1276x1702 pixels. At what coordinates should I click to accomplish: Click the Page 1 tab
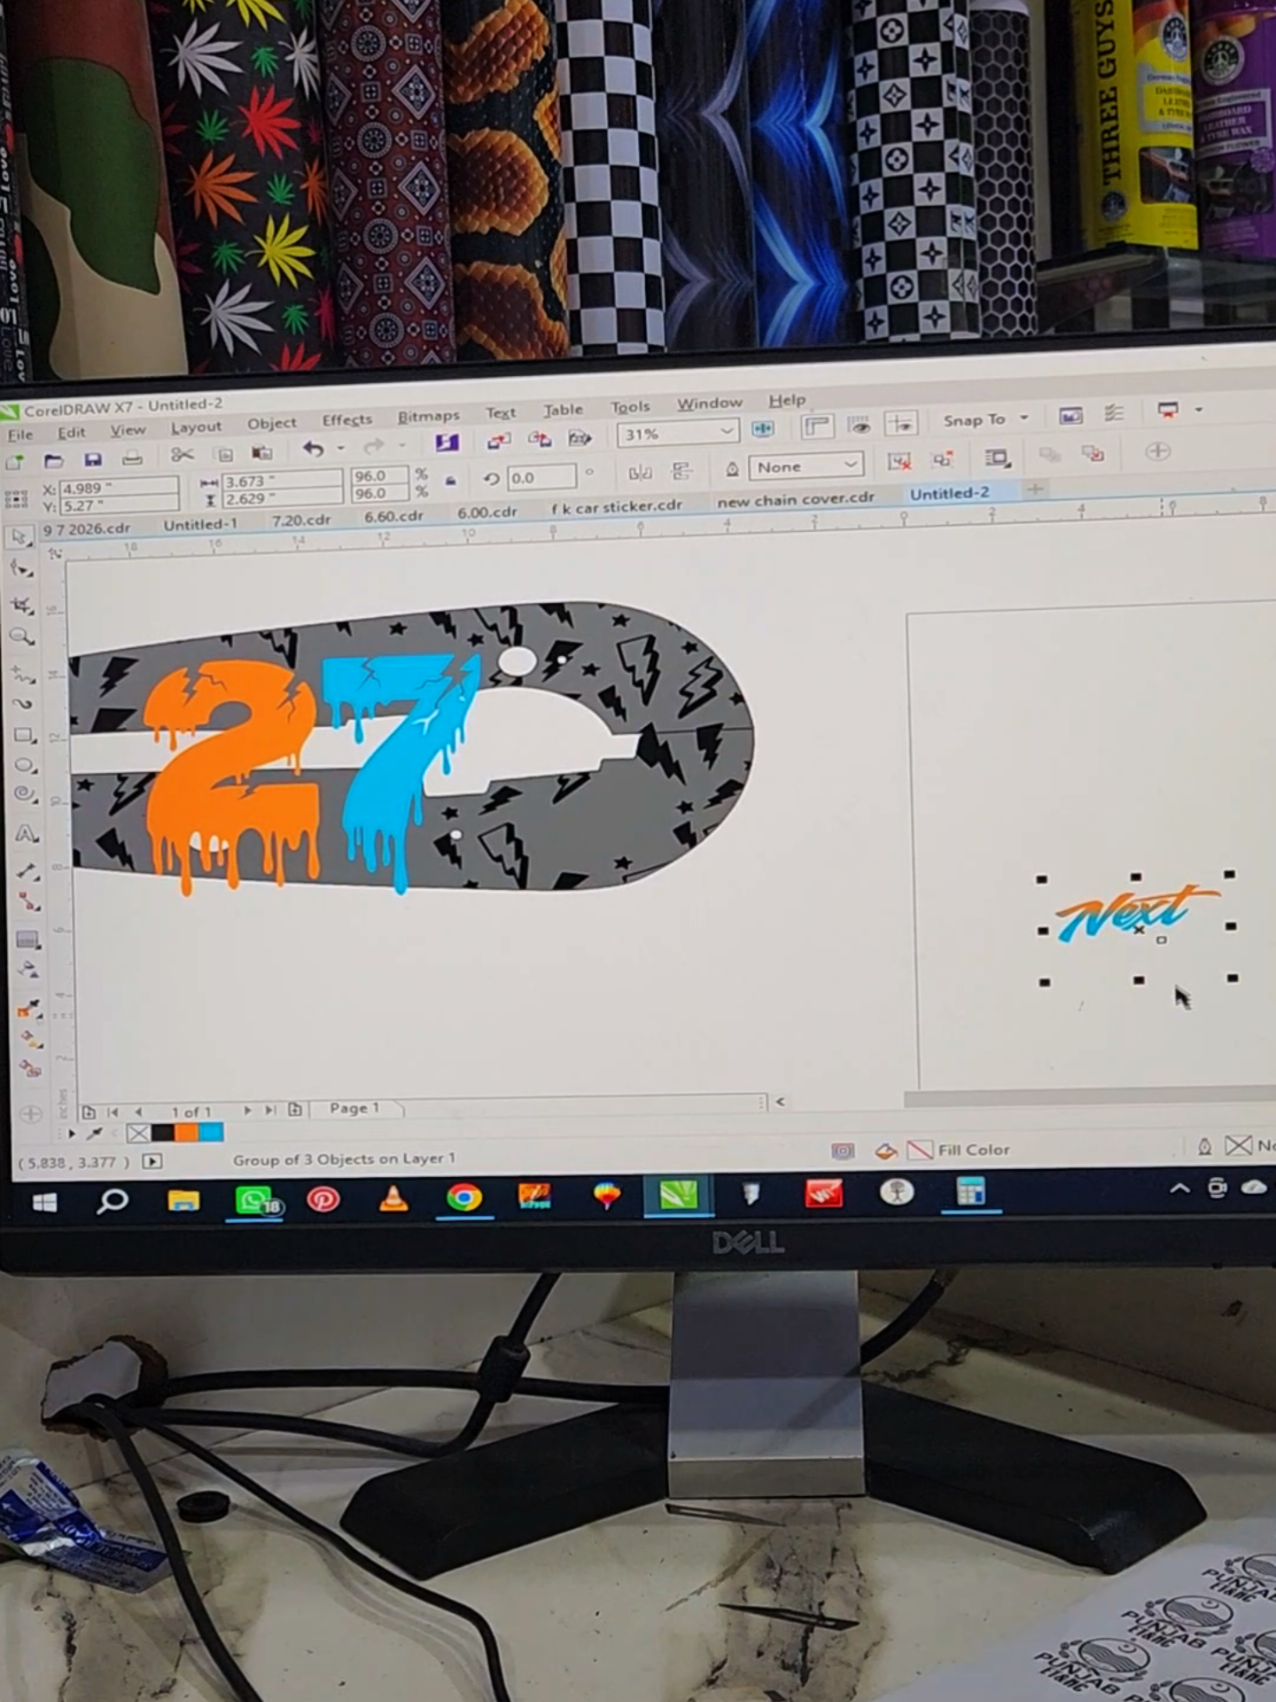[x=355, y=1108]
